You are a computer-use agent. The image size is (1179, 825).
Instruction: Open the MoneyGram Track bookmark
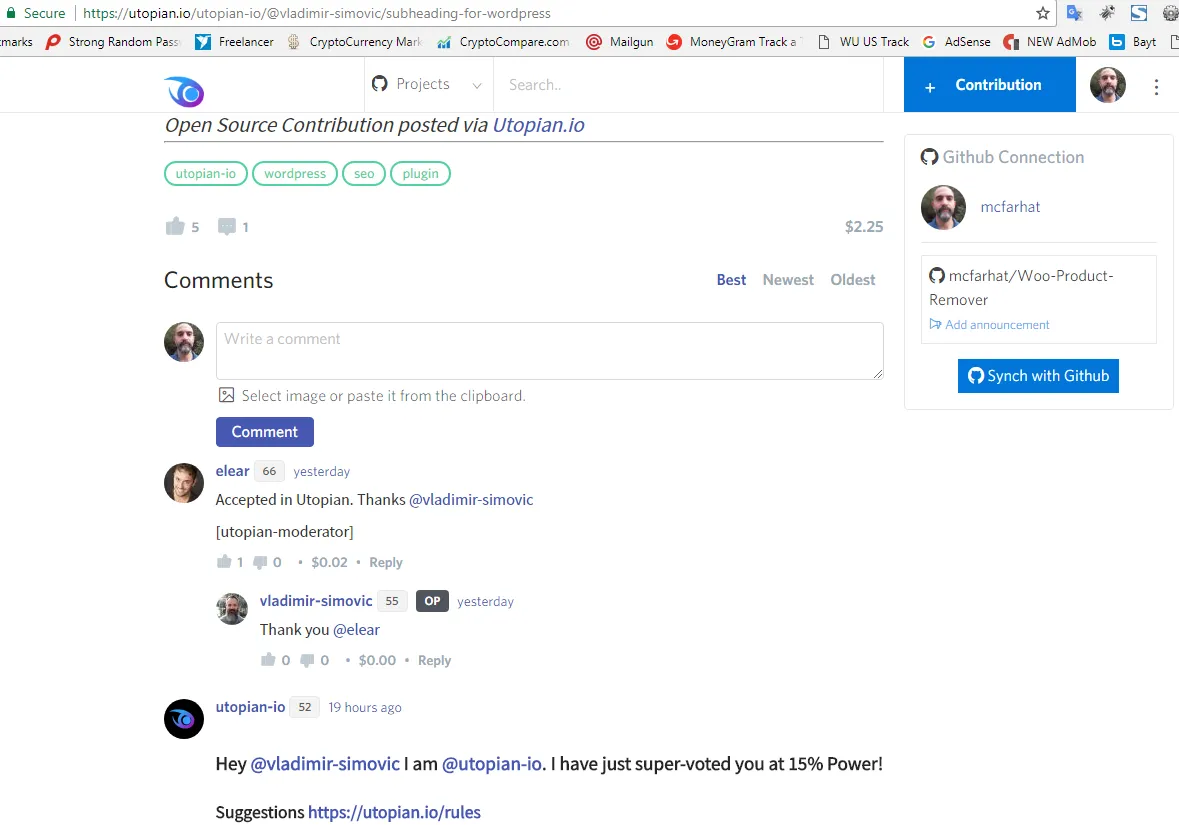tap(734, 41)
